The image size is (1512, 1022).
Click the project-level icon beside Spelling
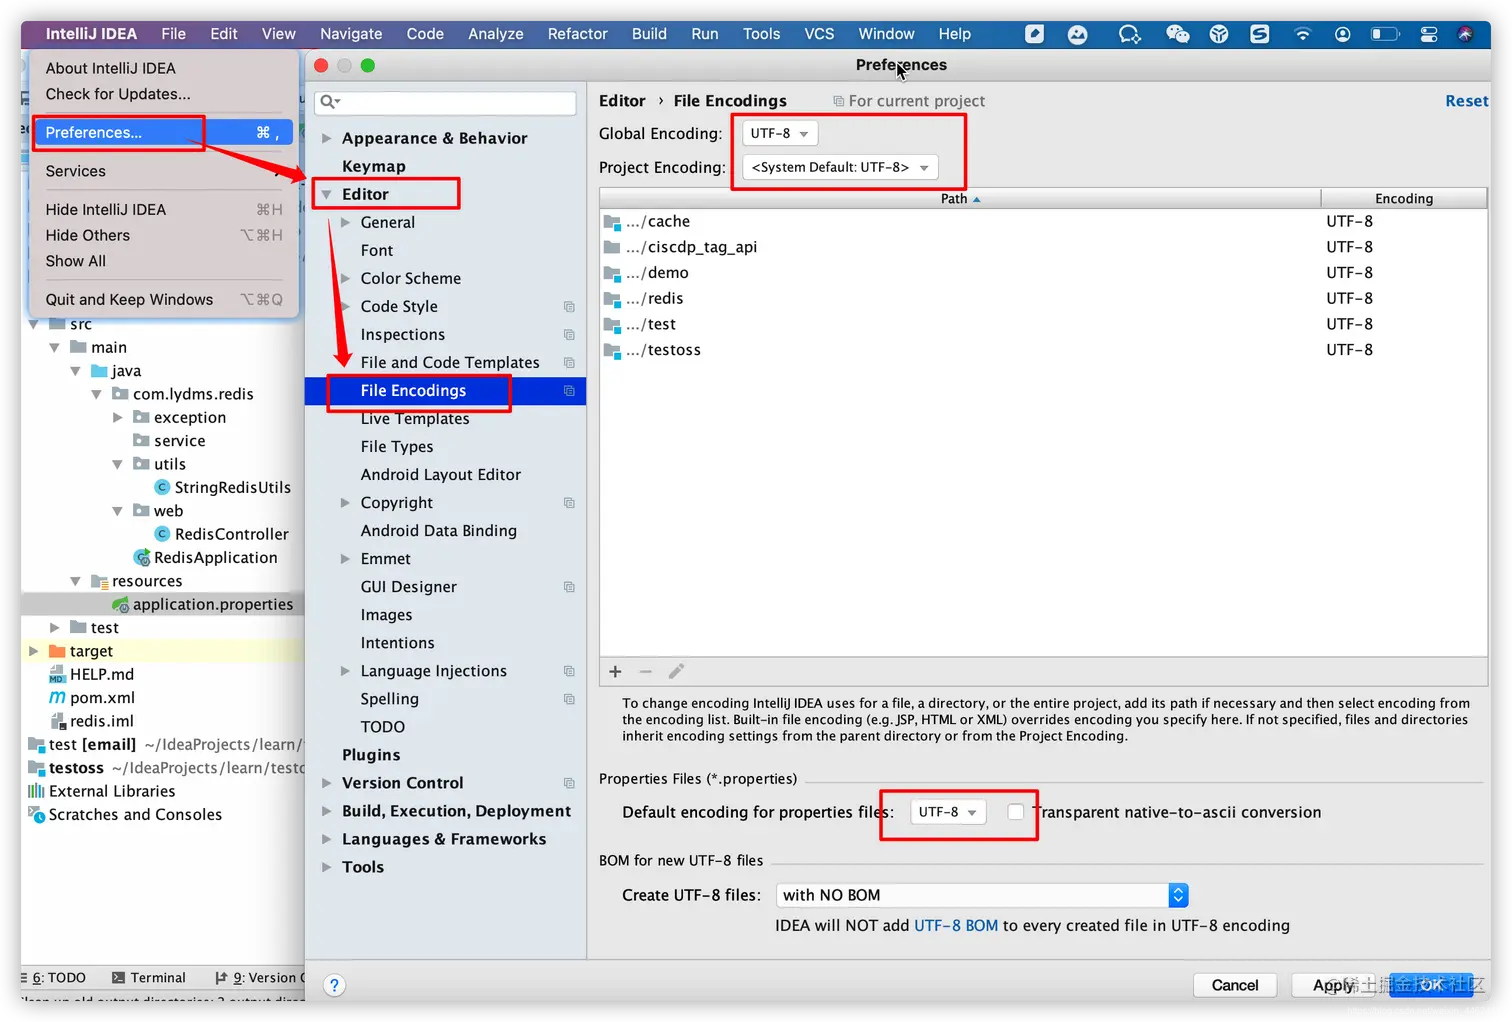click(569, 699)
